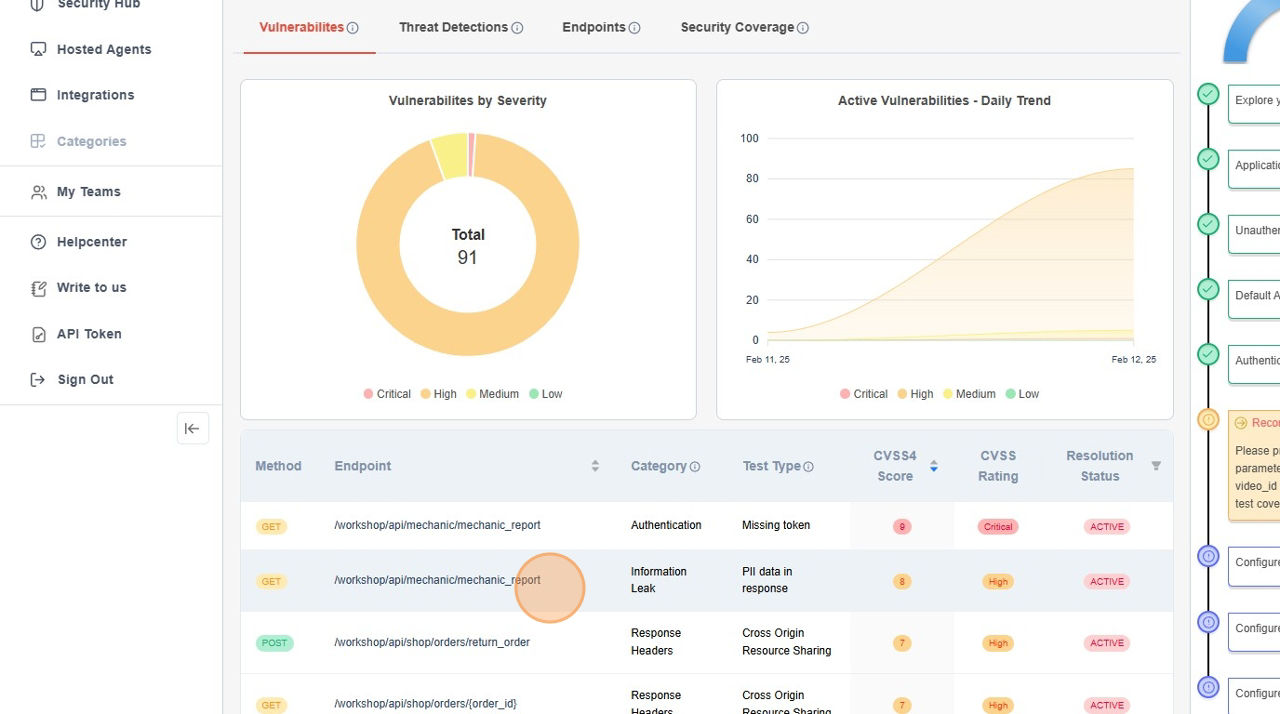Screen dimensions: 1280x714
Task: Open Resolution Status column filter
Action: [x=1156, y=466]
